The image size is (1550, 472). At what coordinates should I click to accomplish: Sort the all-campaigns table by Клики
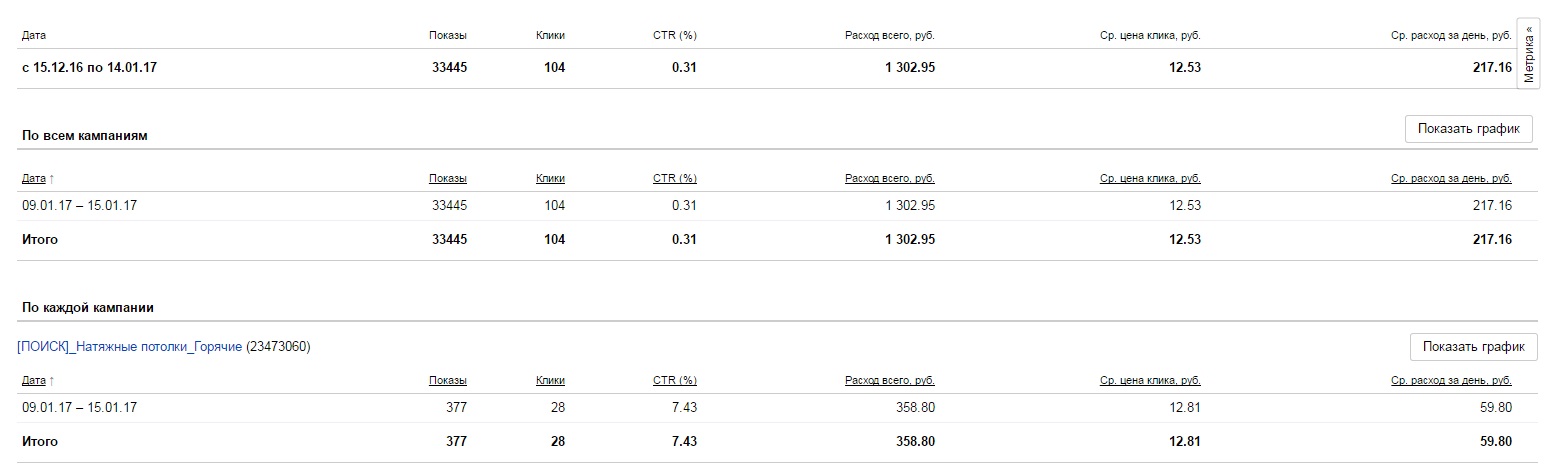(550, 179)
